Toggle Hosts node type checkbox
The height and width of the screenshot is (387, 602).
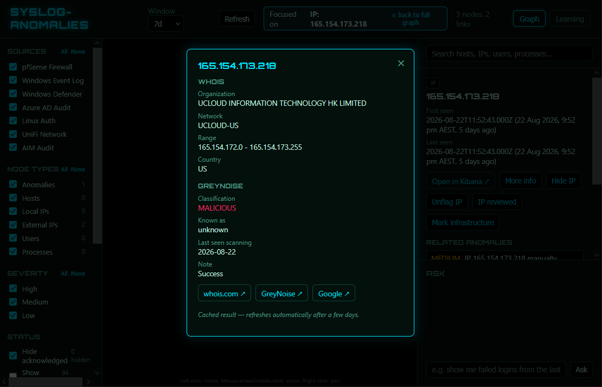[x=13, y=198]
